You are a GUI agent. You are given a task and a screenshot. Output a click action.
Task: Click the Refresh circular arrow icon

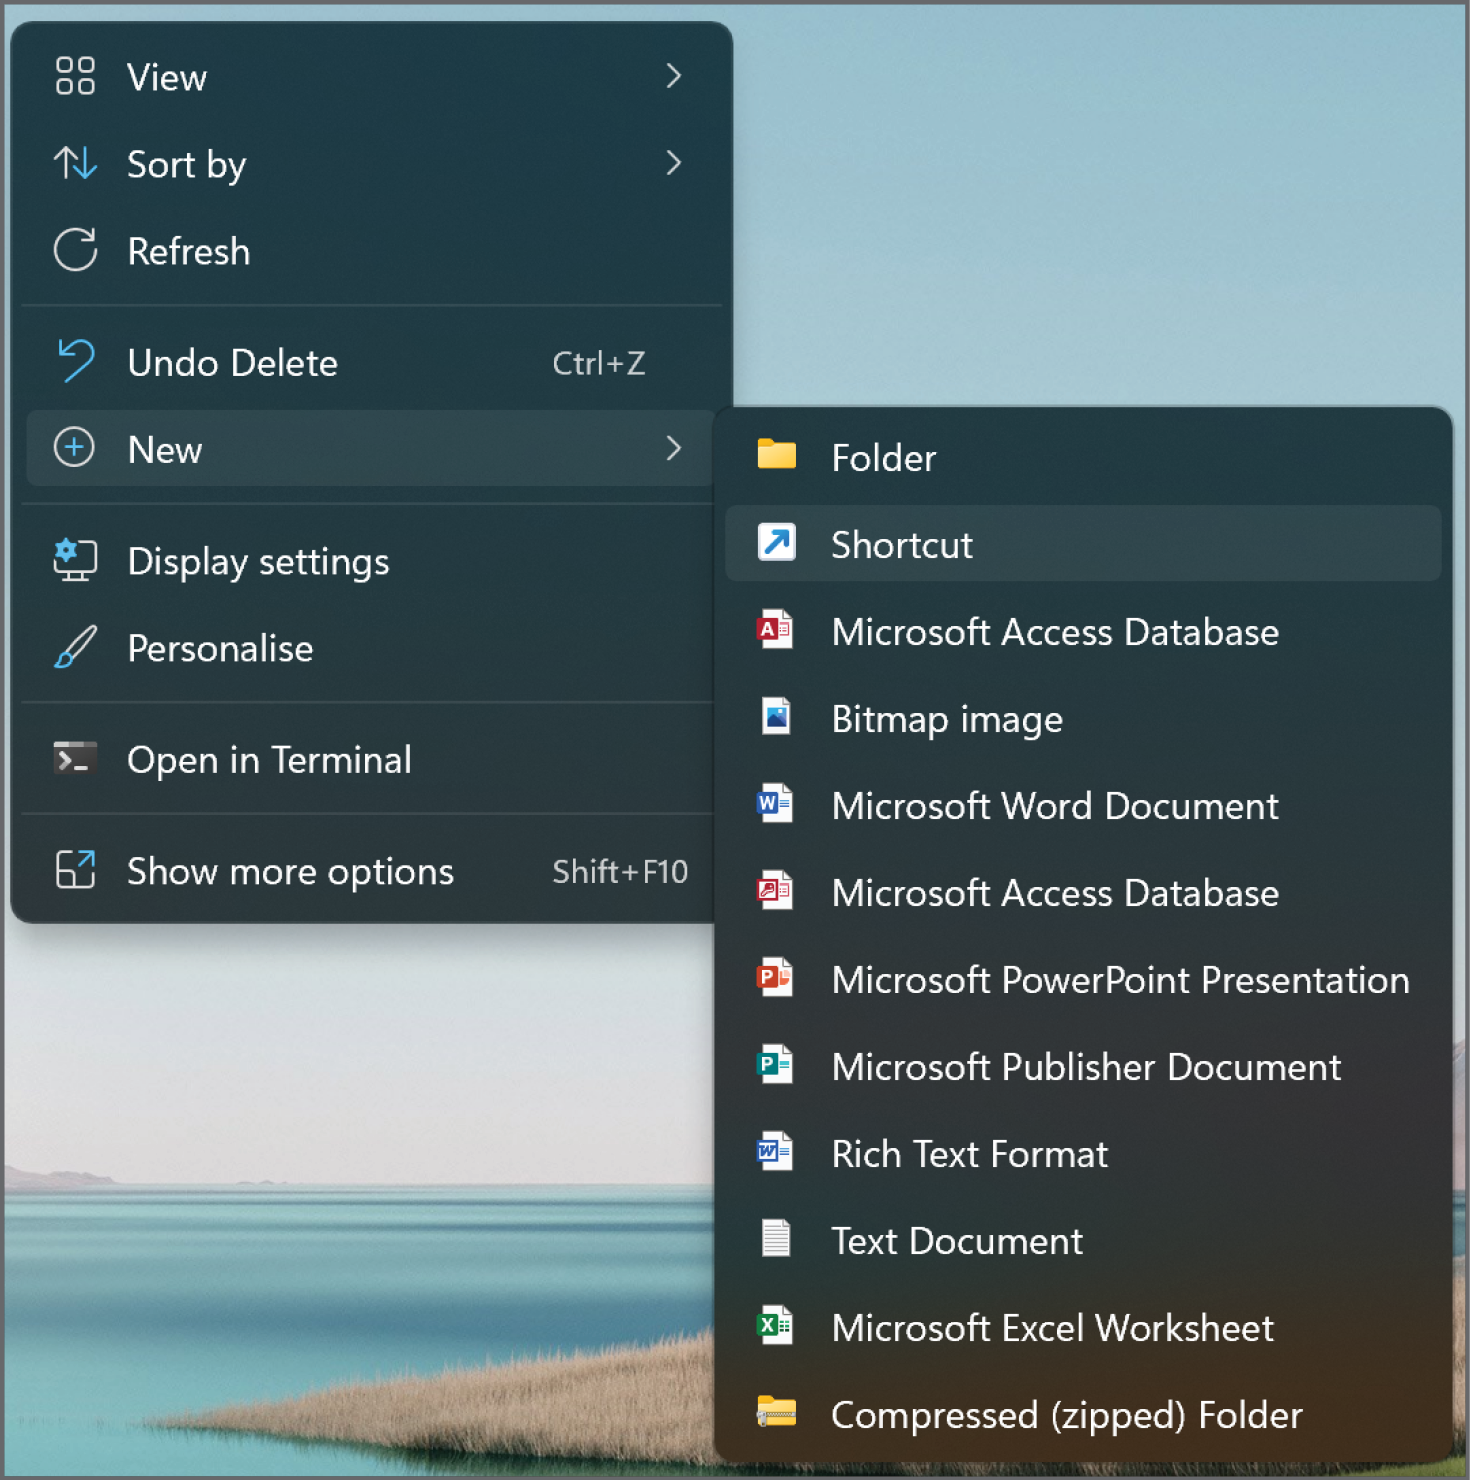(x=75, y=250)
